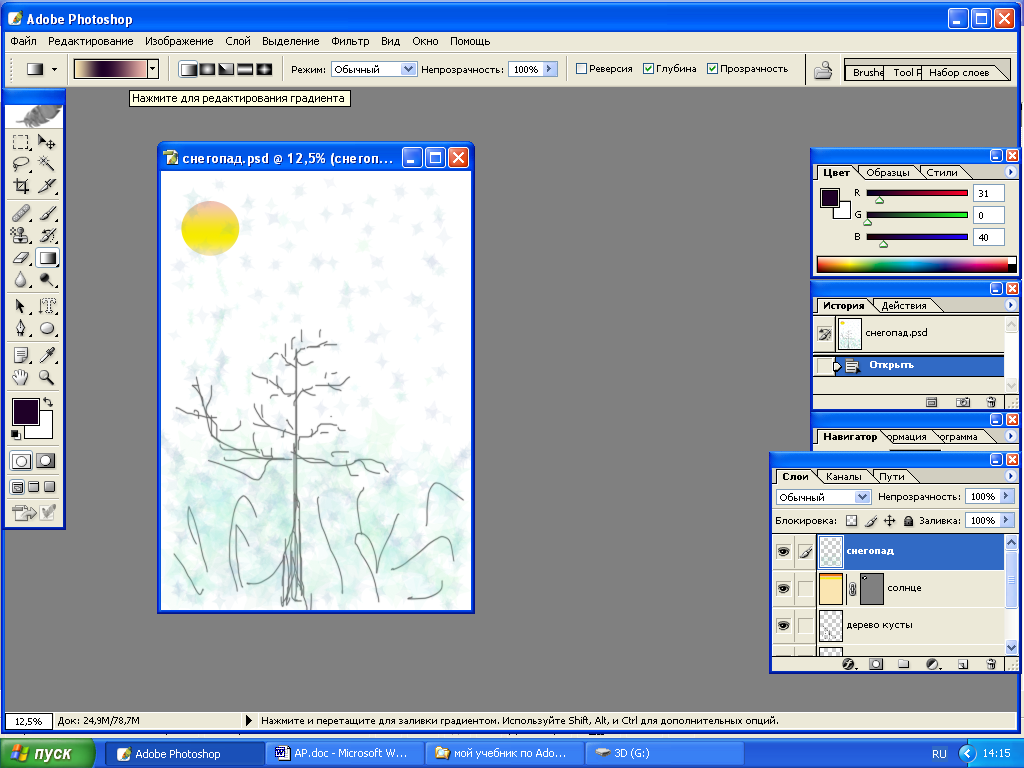Image resolution: width=1024 pixels, height=768 pixels.
Task: Switch to the Каналы tab
Action: pos(843,477)
